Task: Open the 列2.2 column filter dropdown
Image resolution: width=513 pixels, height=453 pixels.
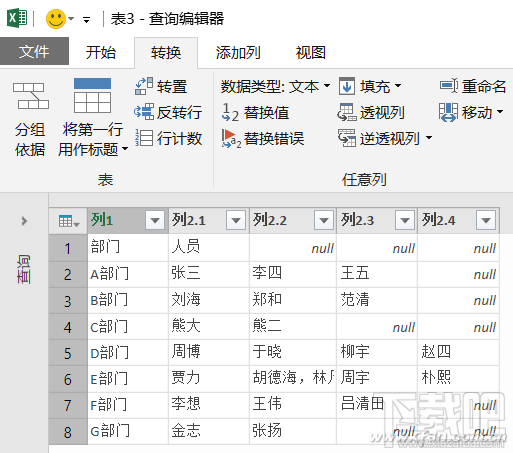Action: point(324,220)
